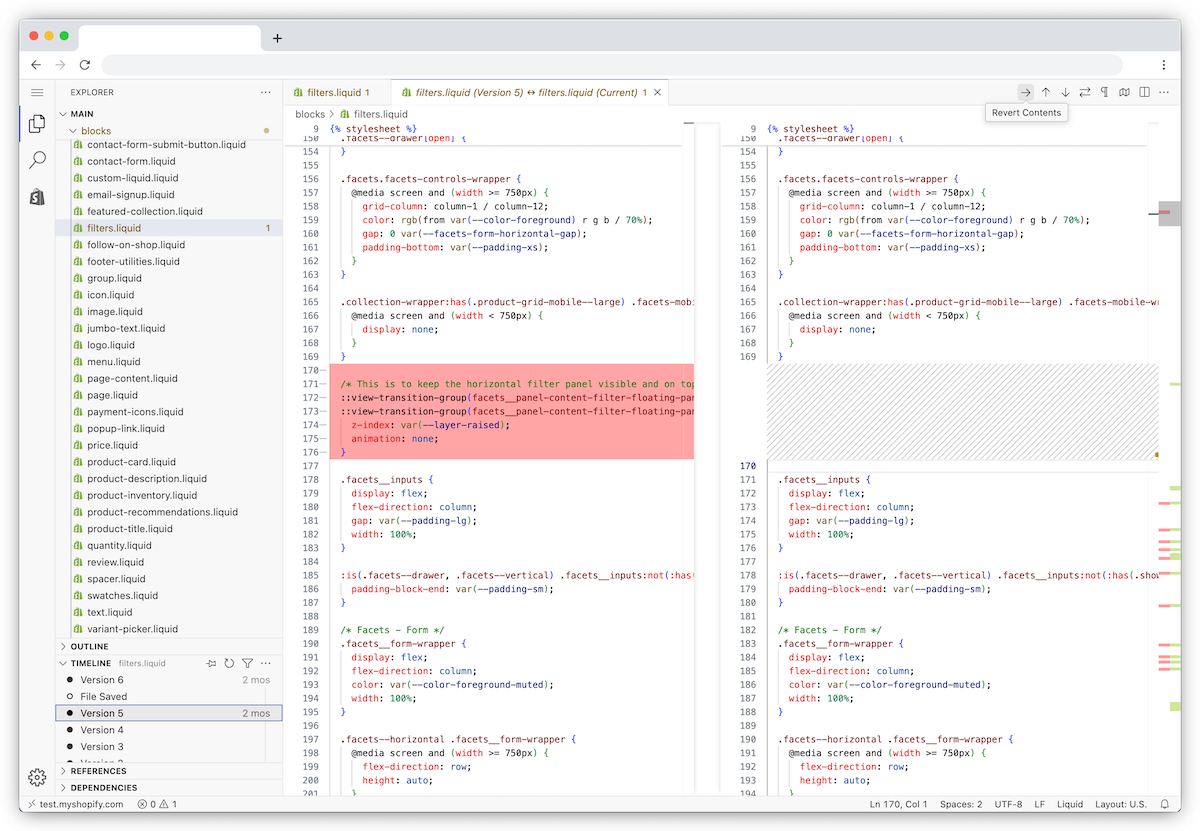
Task: Click Ln 170, Col 1 status item
Action: (x=899, y=804)
